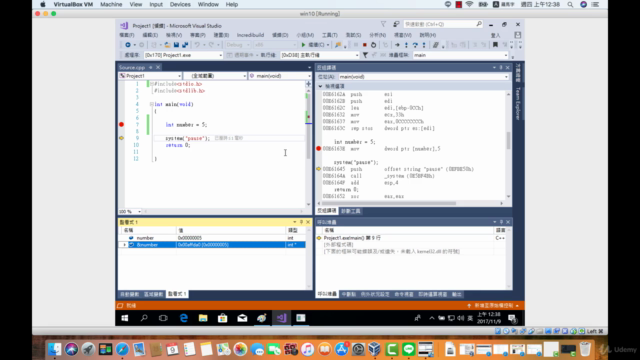Click the Save All icon
This screenshot has width=640, height=360.
pos(185,45)
